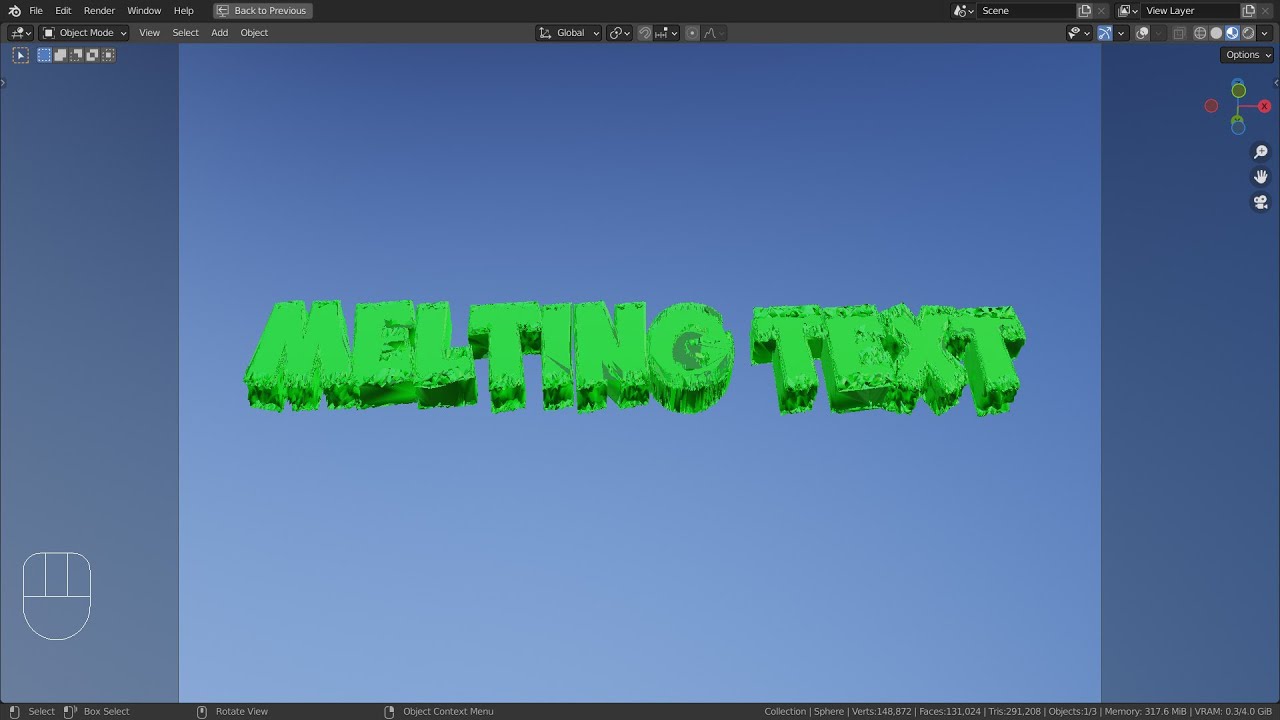Switch to Solid viewport shading
Screen dimensions: 1280x720
click(x=1216, y=32)
